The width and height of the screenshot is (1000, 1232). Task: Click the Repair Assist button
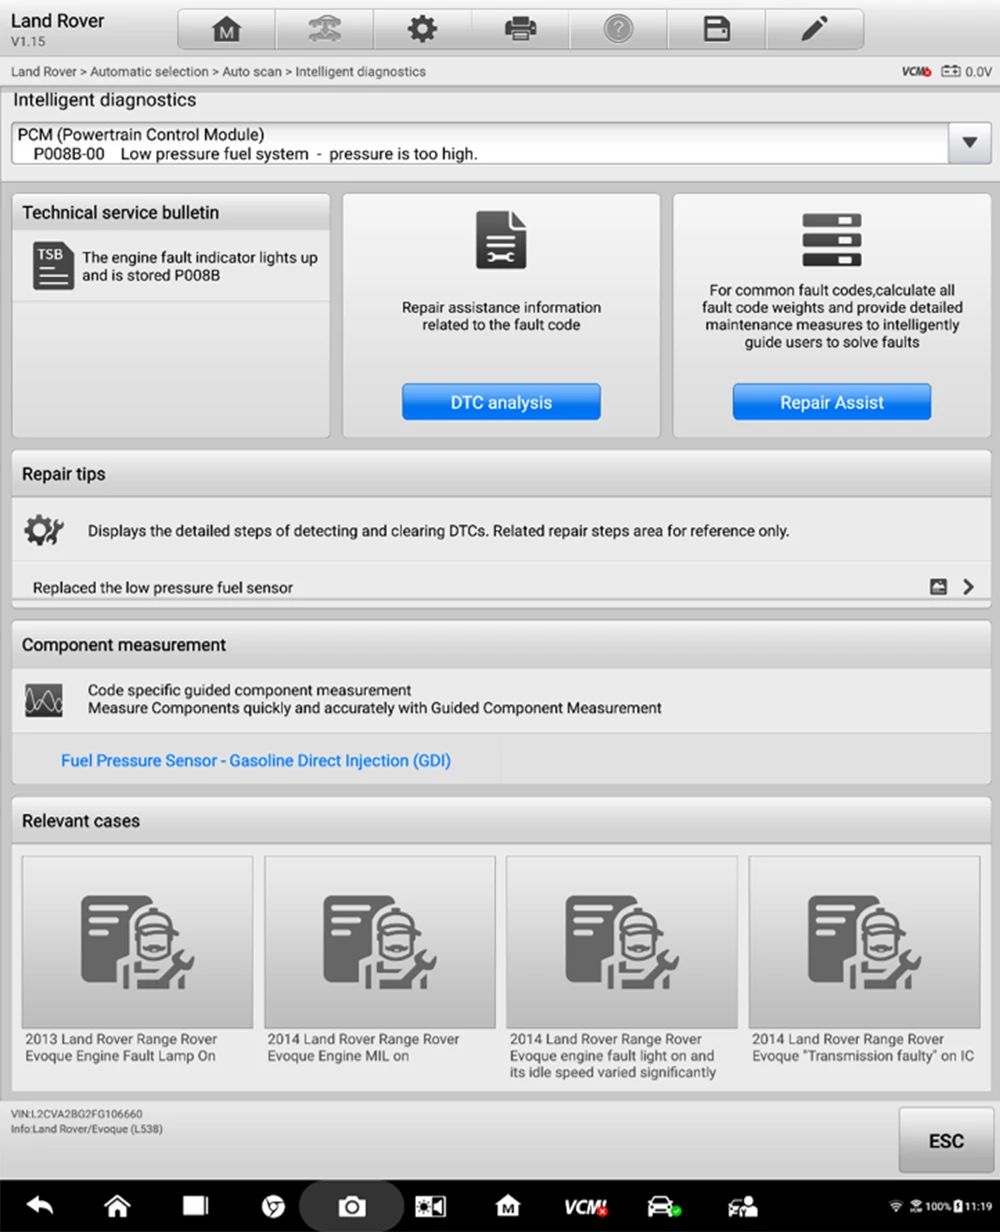click(x=831, y=402)
